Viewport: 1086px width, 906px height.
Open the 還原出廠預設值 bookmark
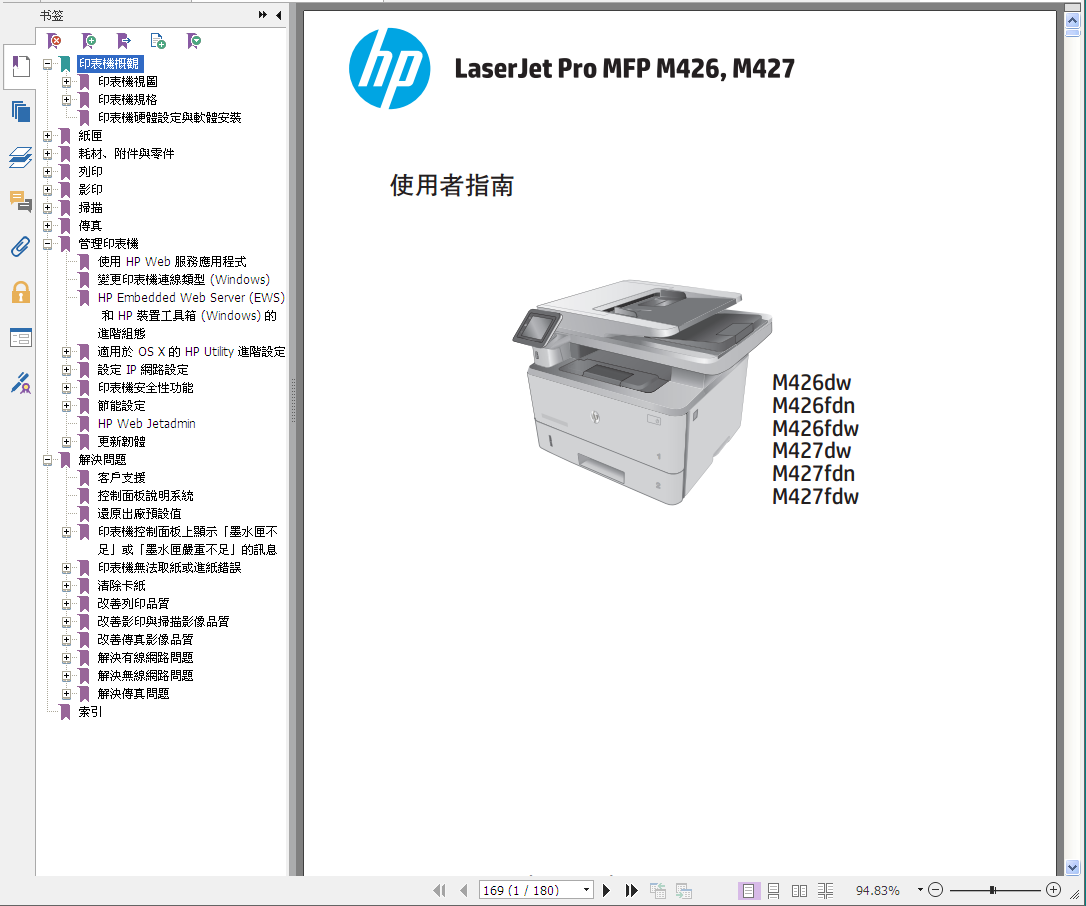pos(139,514)
